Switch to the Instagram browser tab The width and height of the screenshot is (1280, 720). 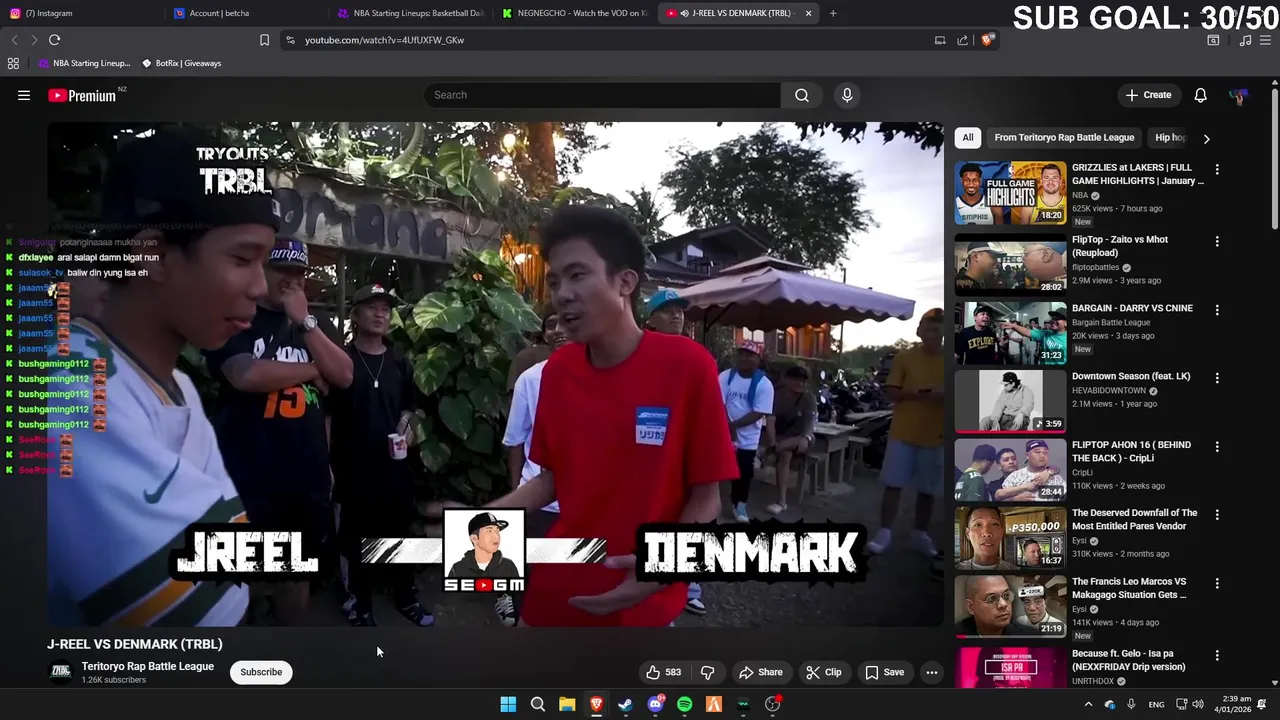(82, 13)
